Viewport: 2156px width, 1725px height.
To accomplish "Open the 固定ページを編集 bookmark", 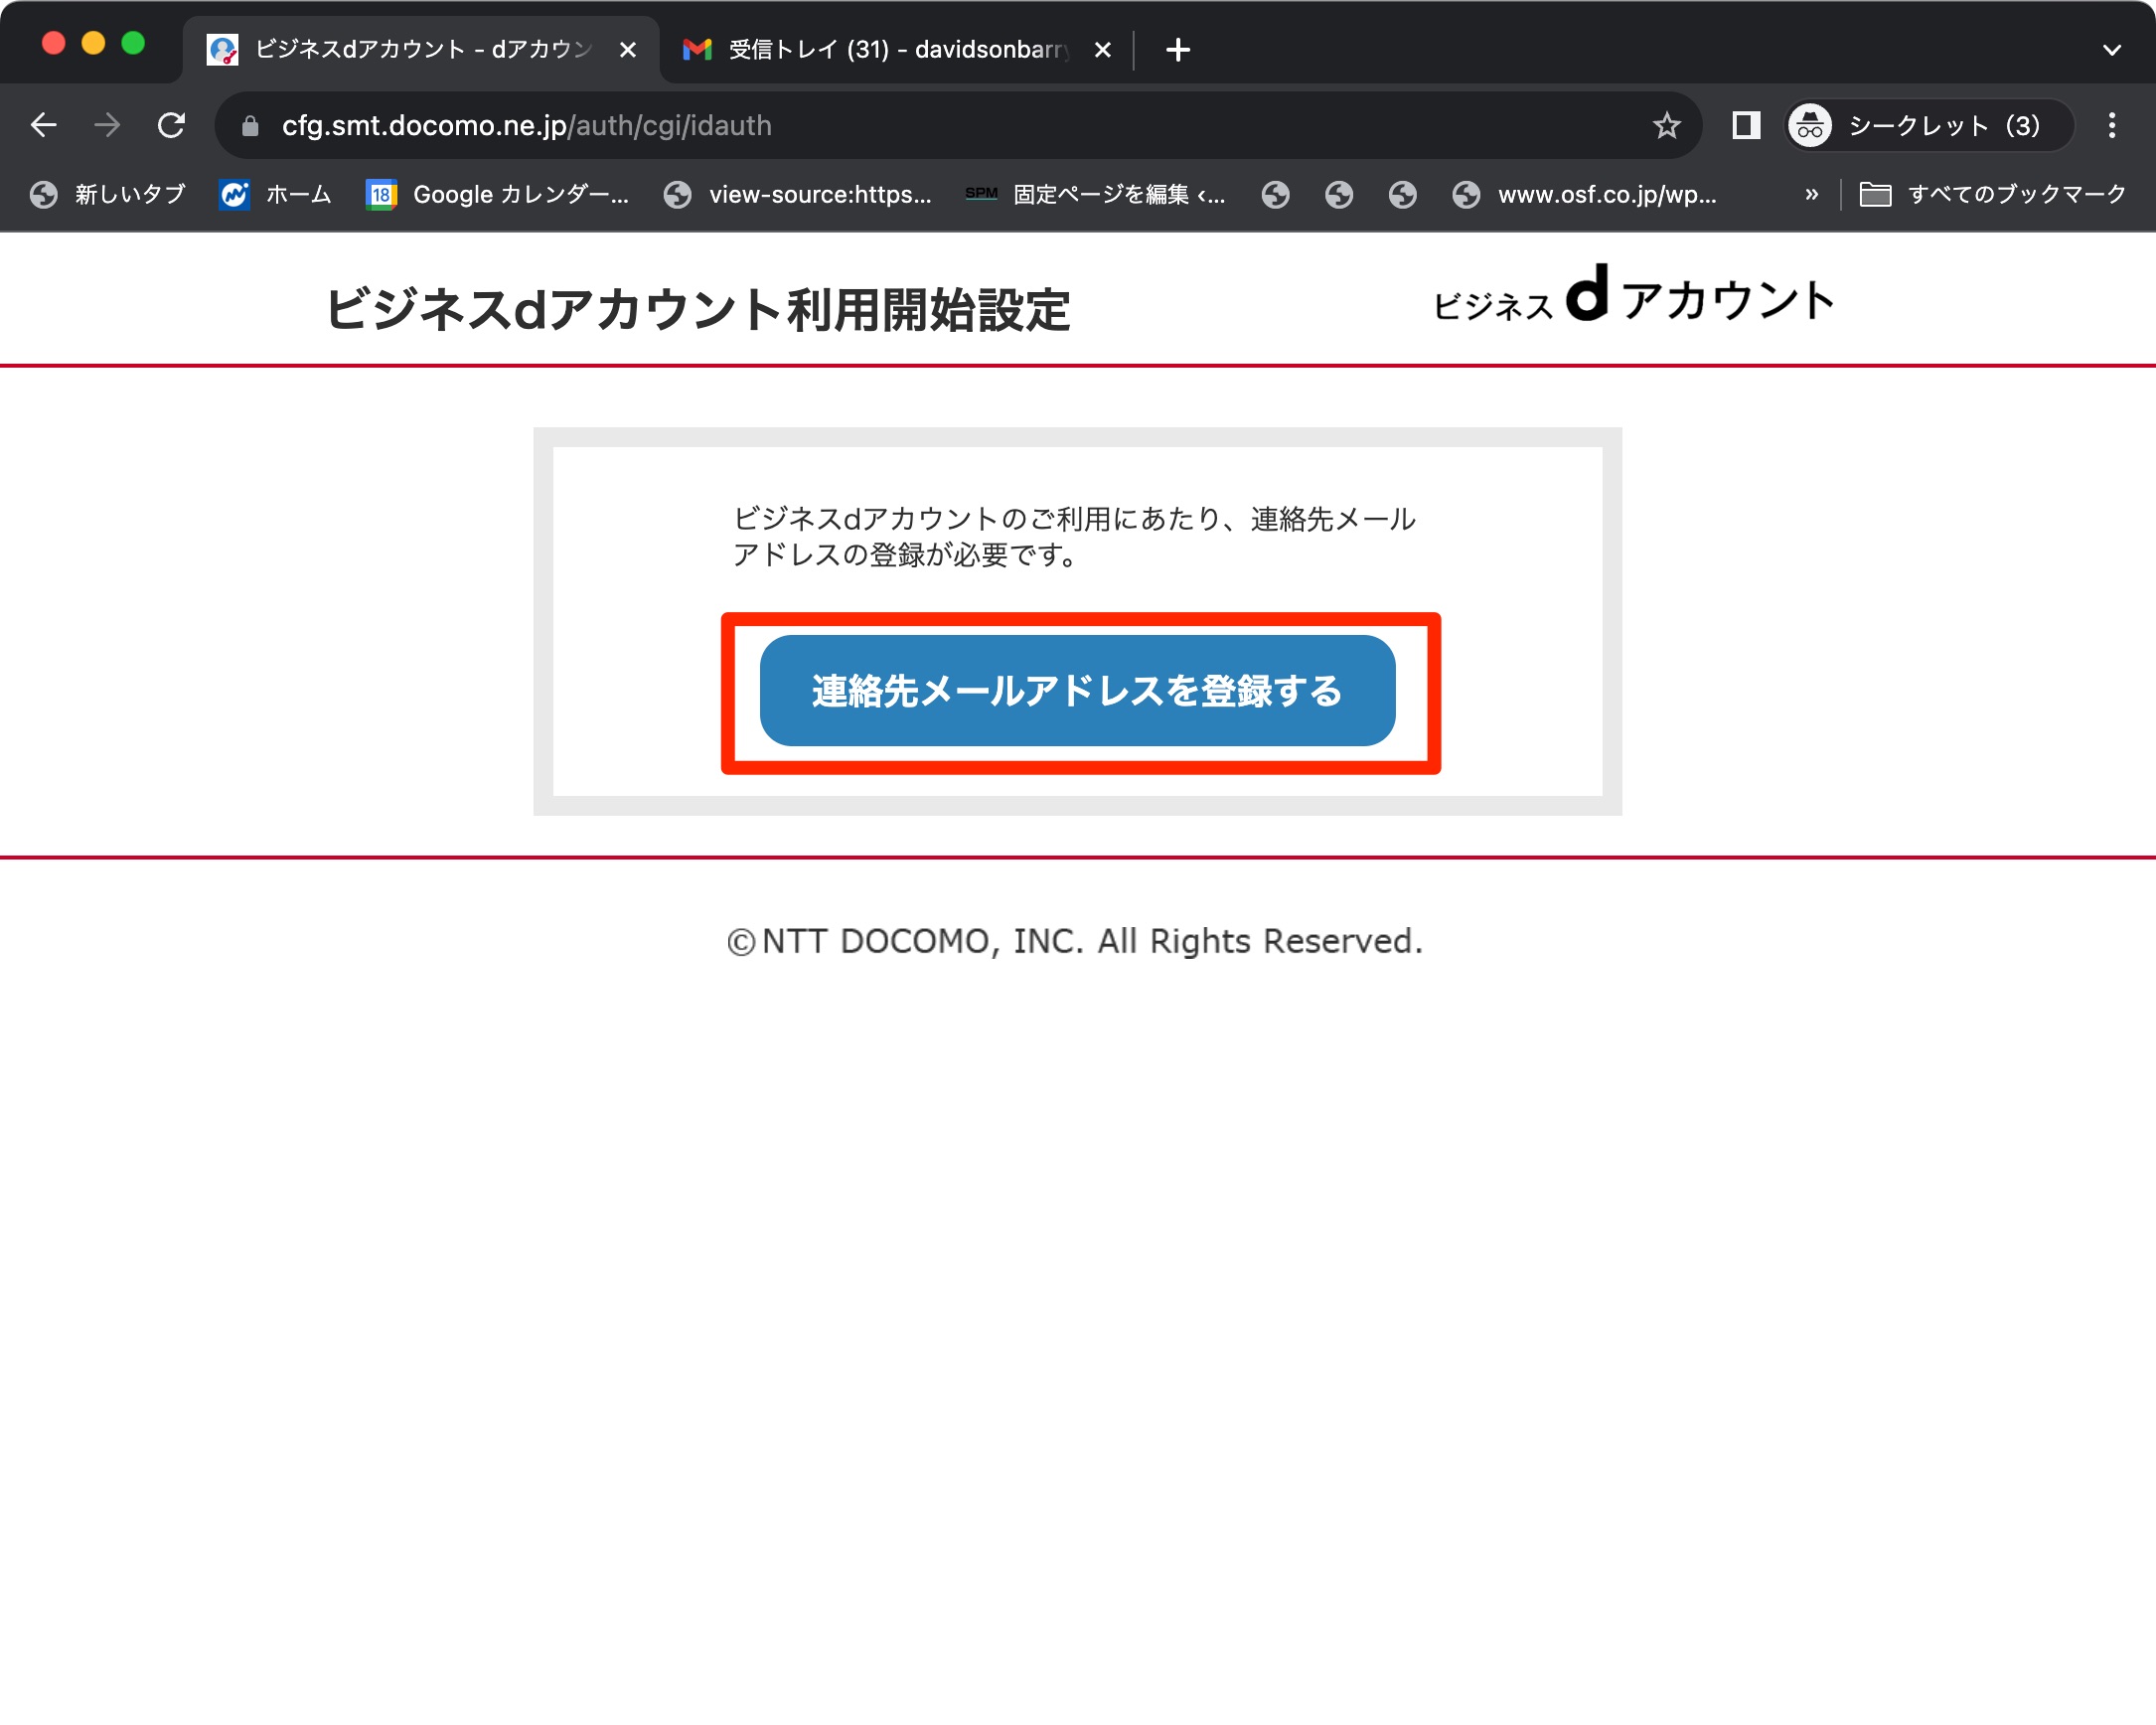I will point(1095,194).
